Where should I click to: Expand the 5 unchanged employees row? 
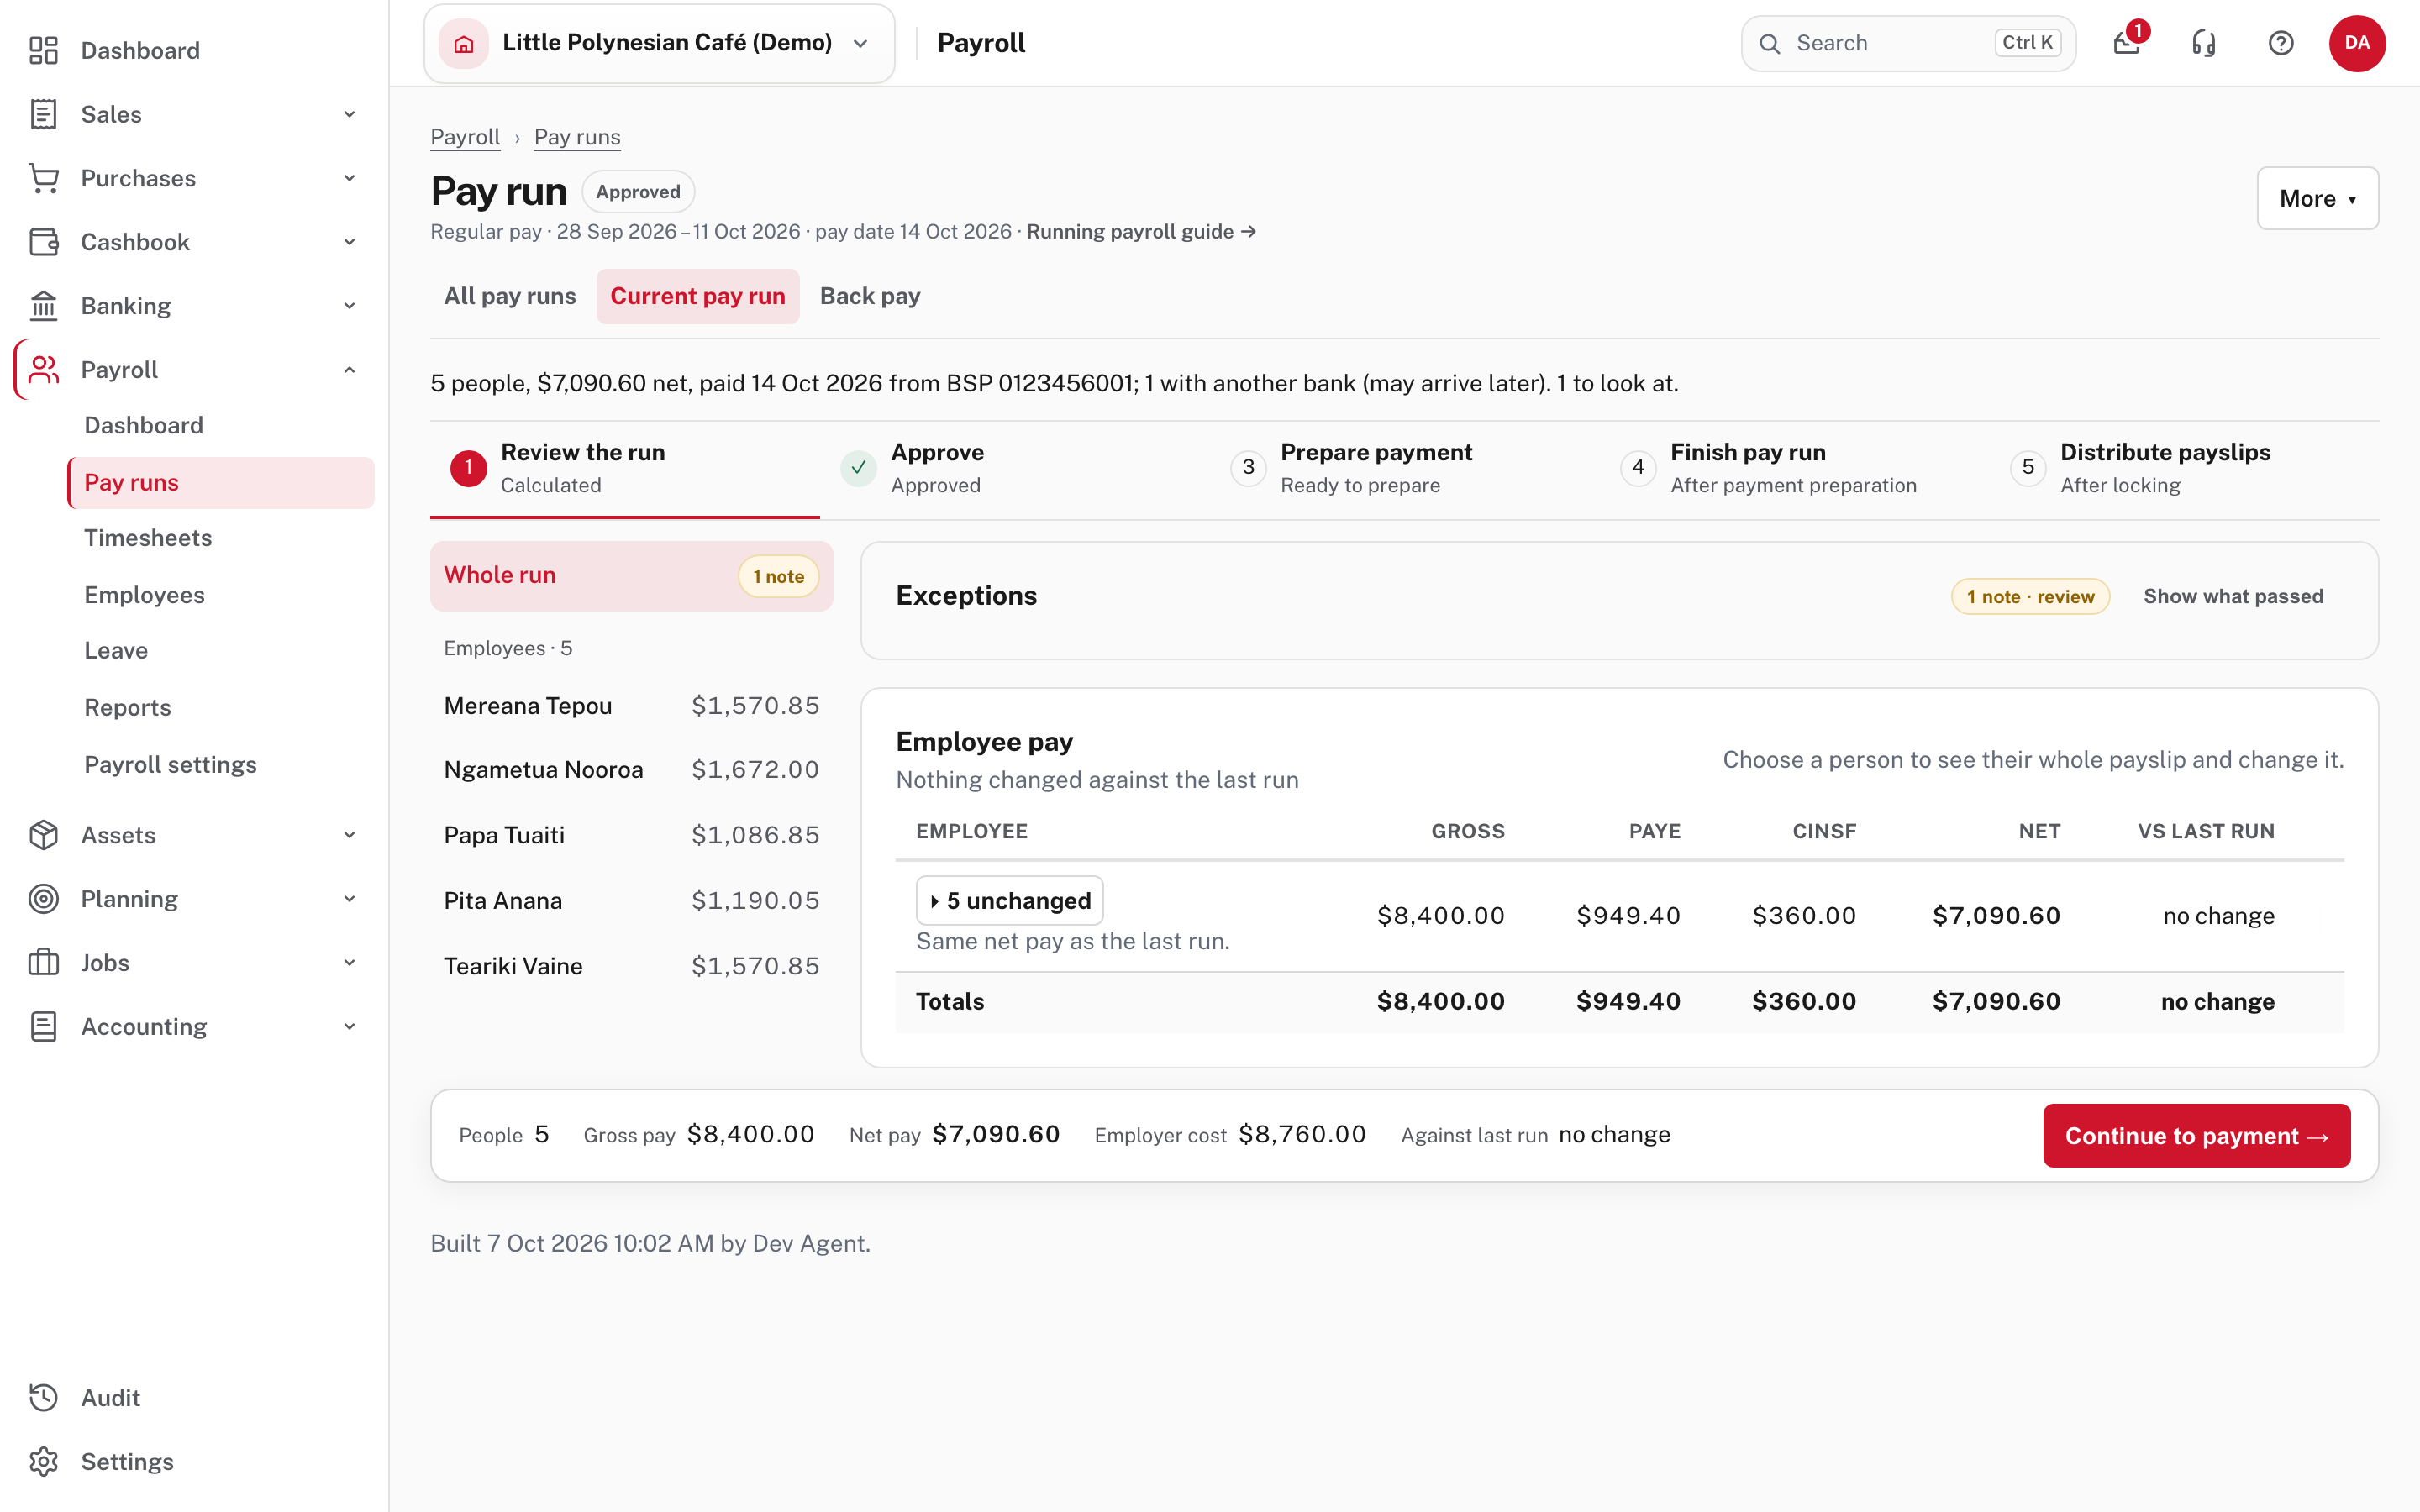click(1010, 900)
